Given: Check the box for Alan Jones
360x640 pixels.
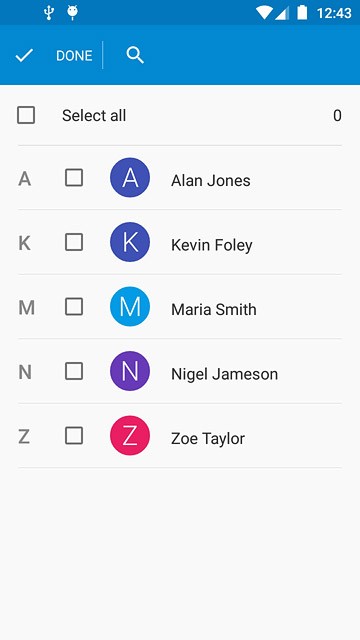Looking at the screenshot, I should tap(74, 178).
